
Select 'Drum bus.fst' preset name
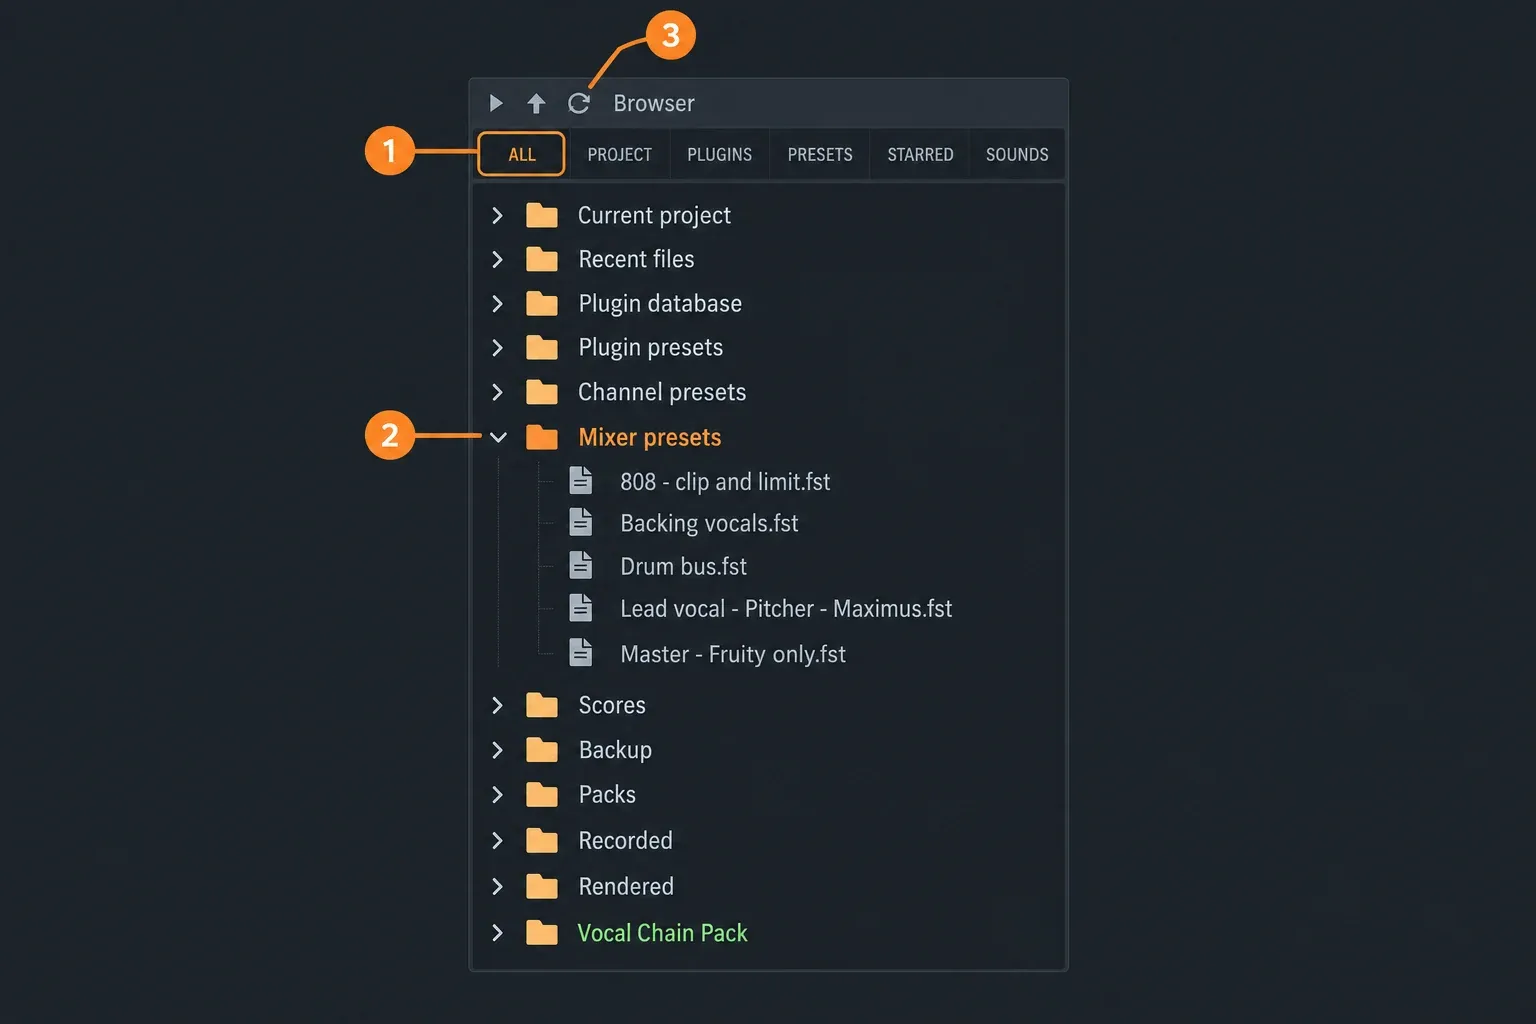click(x=683, y=566)
